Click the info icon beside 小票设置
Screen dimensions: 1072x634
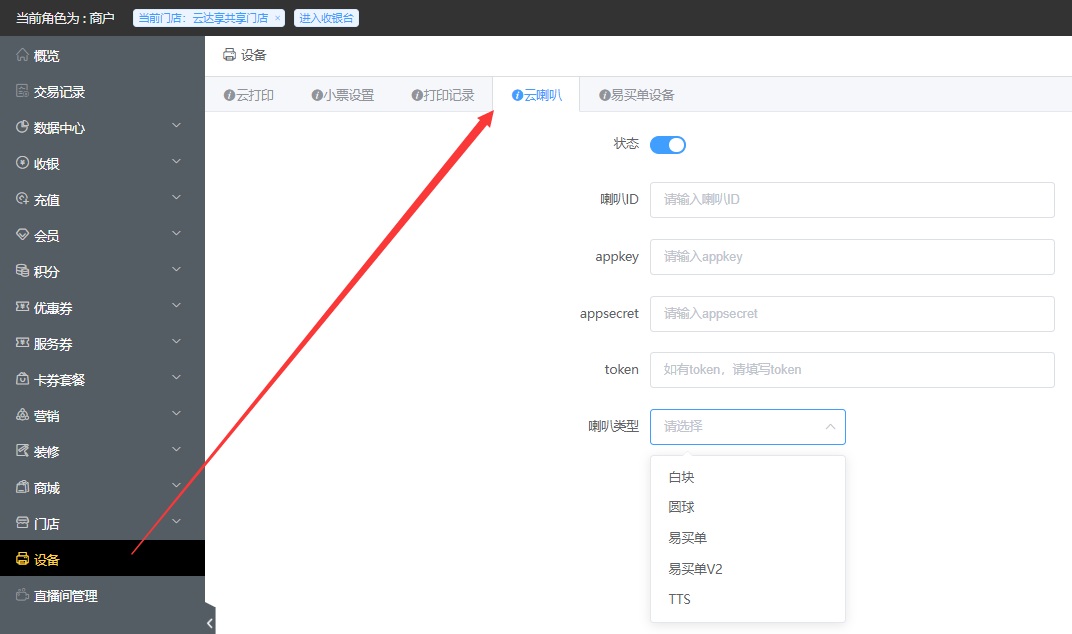[x=317, y=95]
